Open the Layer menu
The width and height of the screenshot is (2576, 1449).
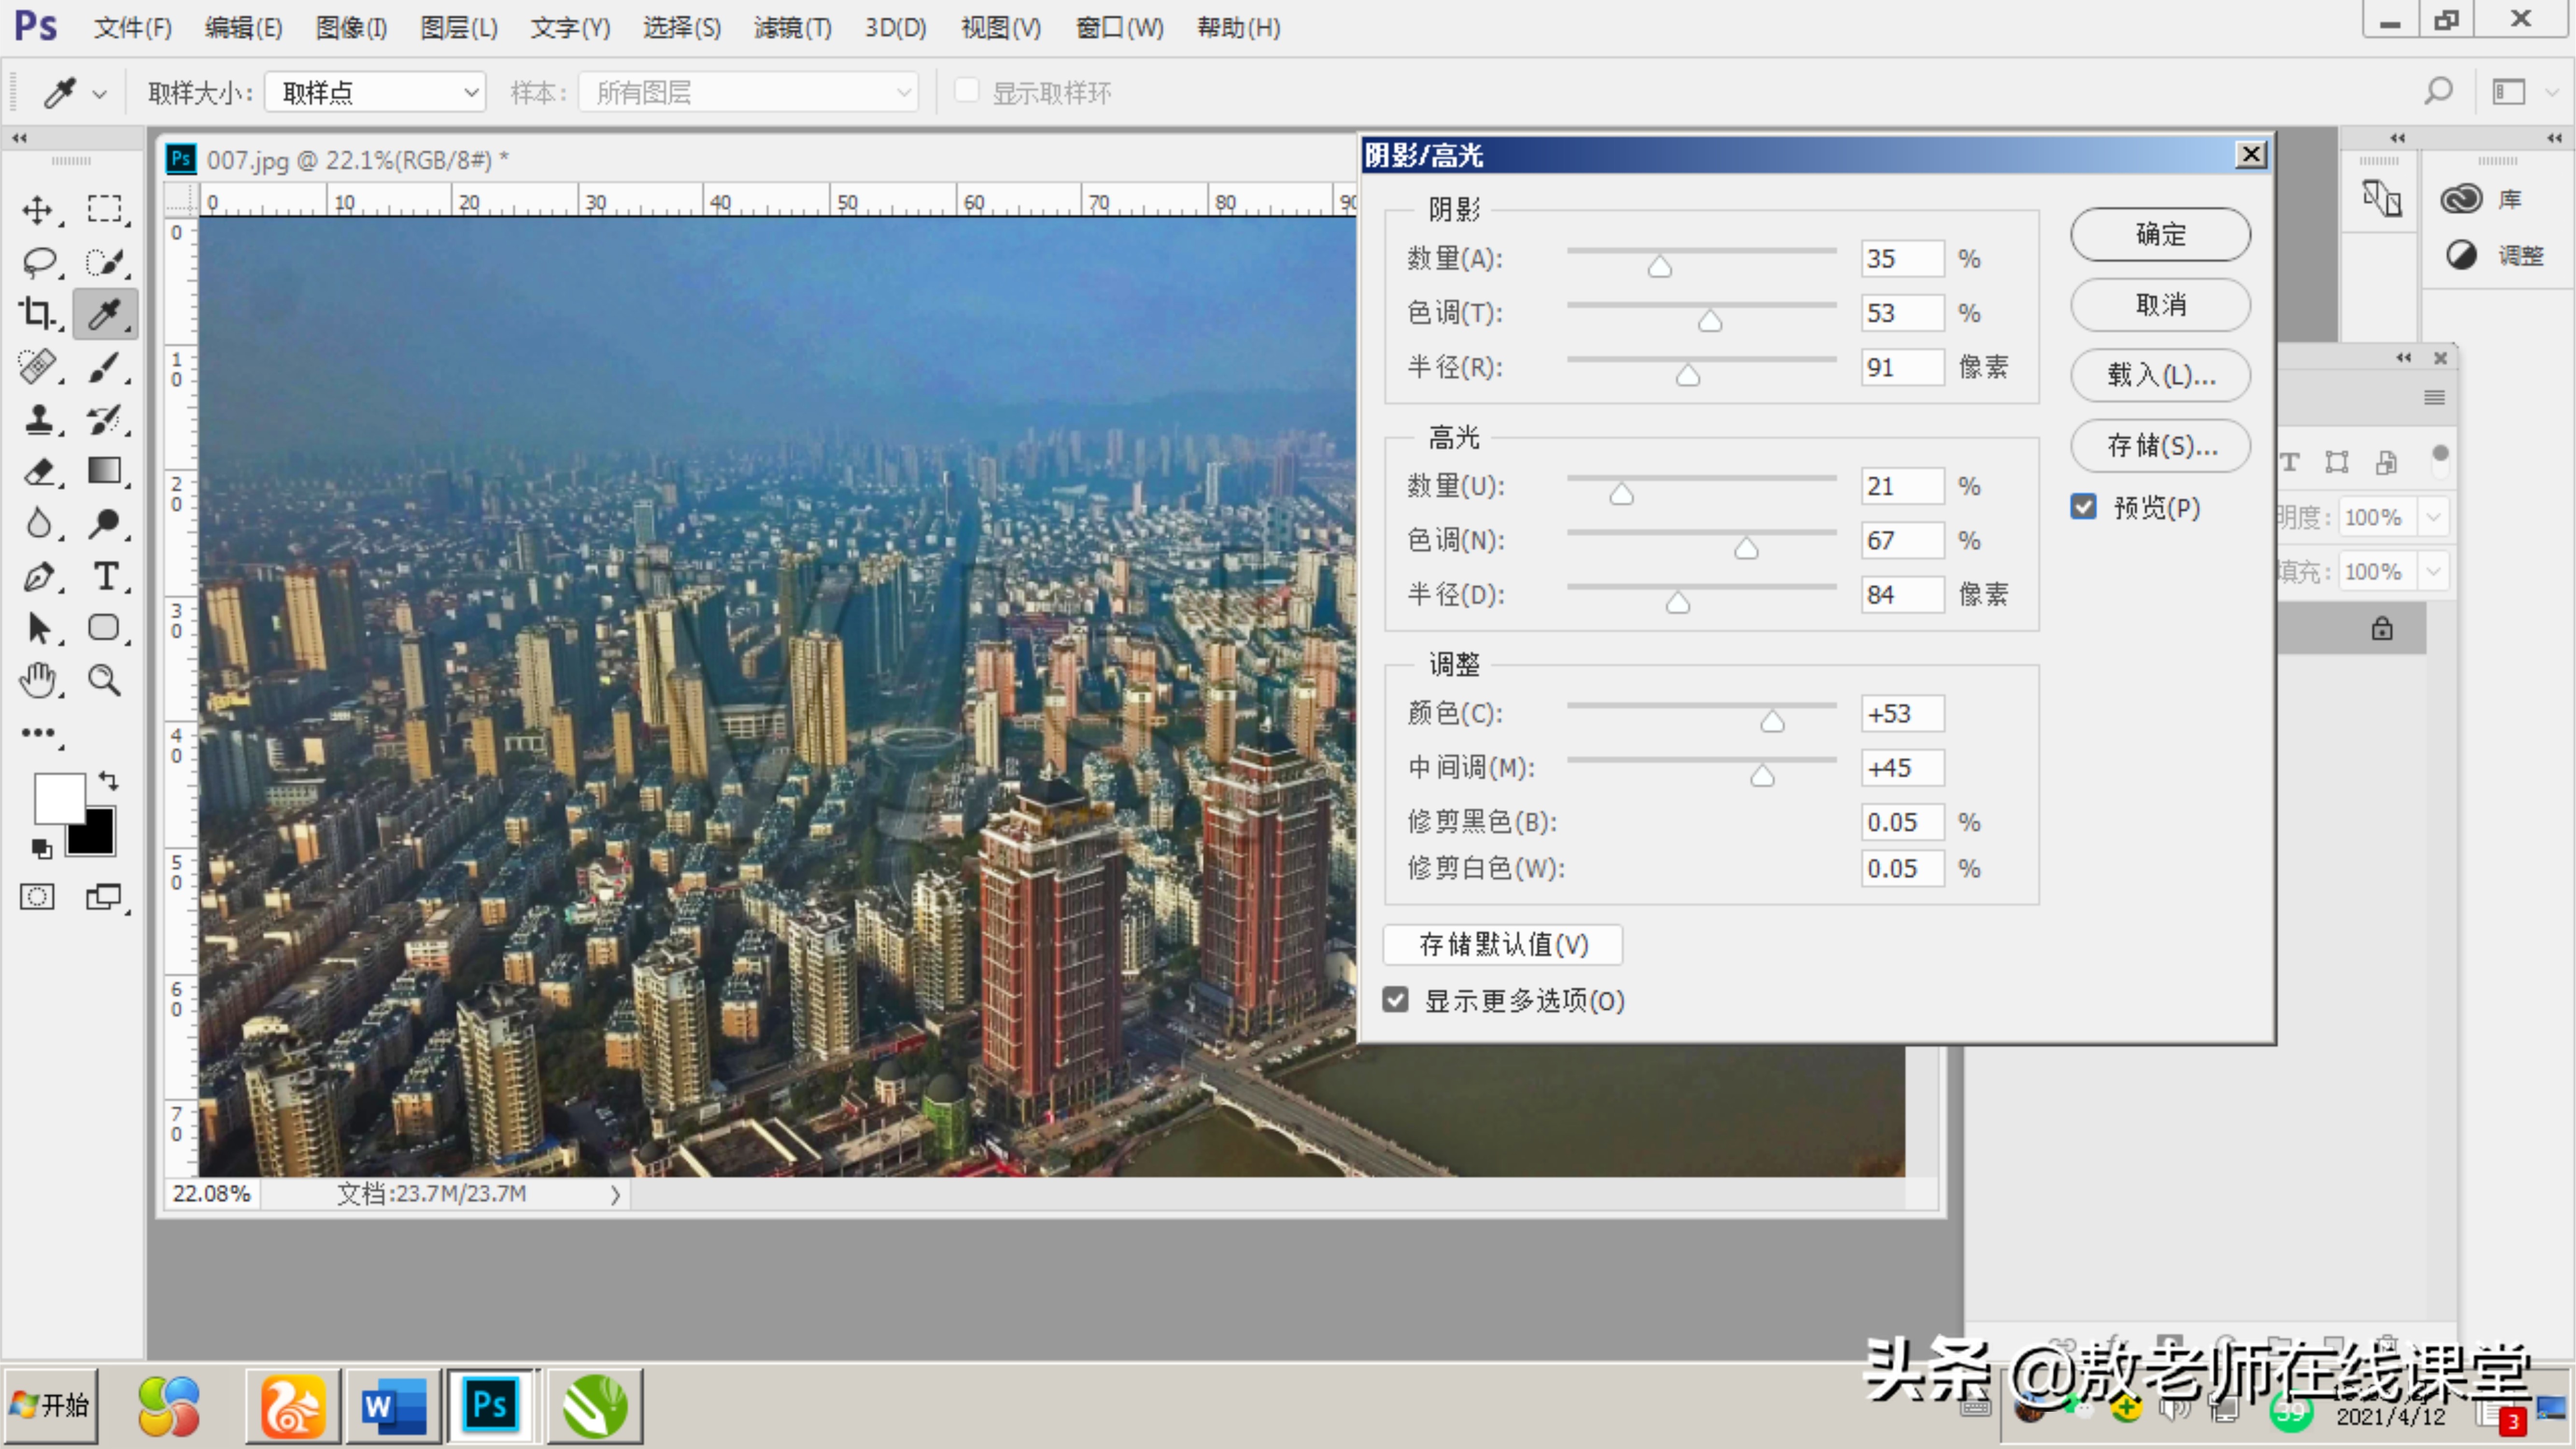458,27
